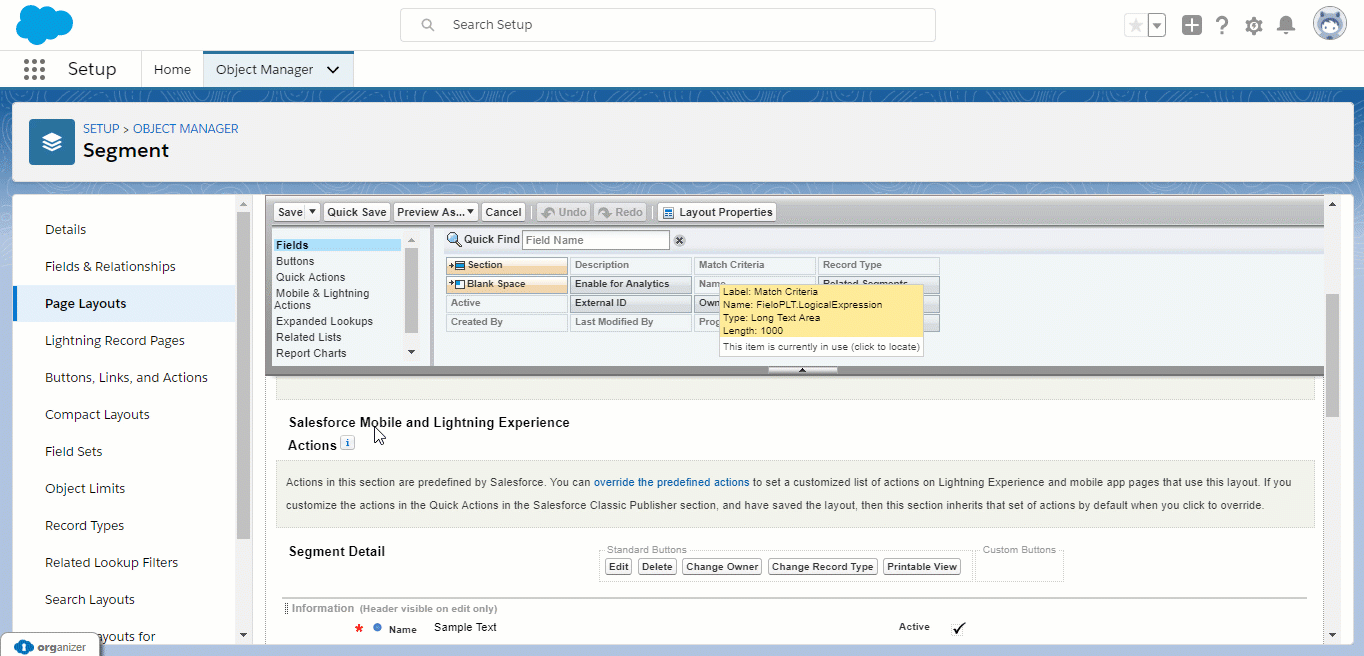Open the Notifications bell icon
Viewport: 1364px width, 656px height.
[1287, 25]
